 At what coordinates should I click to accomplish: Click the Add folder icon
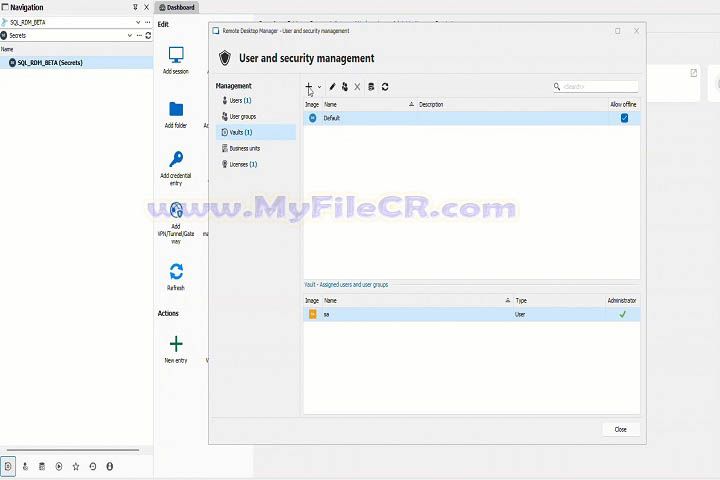(x=176, y=109)
